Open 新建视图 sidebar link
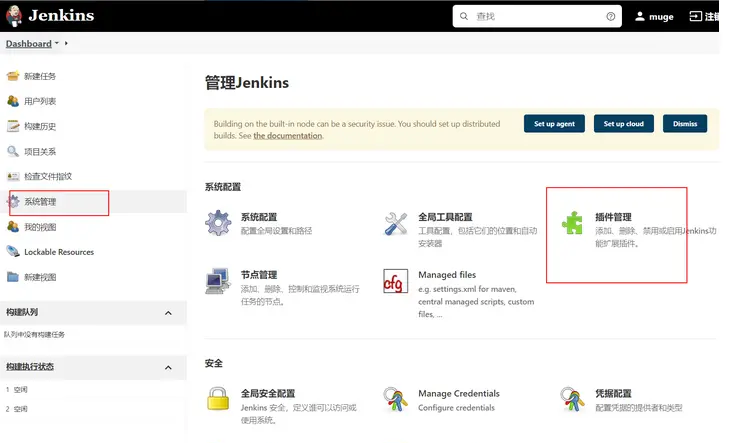 pos(40,277)
